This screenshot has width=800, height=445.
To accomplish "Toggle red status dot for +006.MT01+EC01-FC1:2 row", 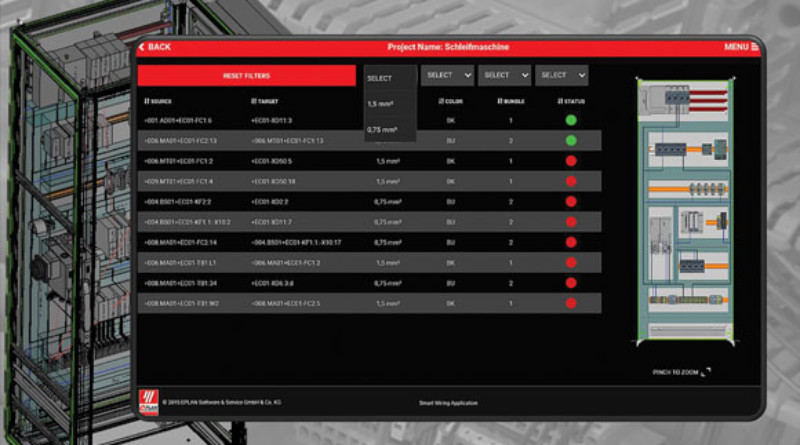I will coord(571,160).
